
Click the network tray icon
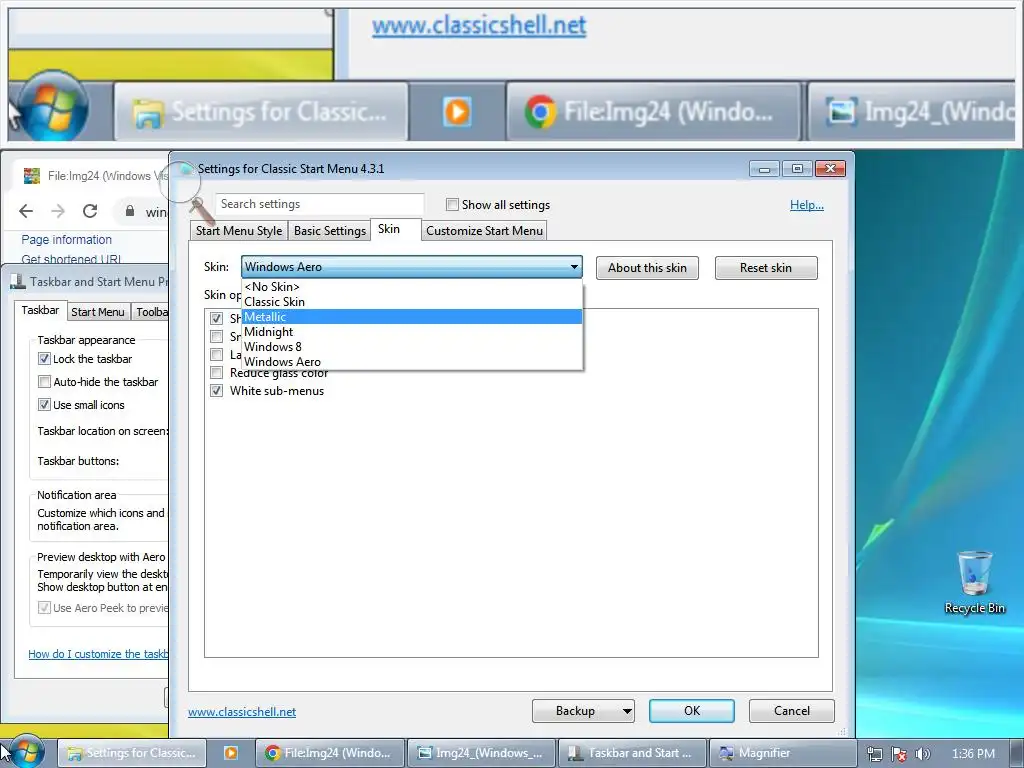[875, 754]
